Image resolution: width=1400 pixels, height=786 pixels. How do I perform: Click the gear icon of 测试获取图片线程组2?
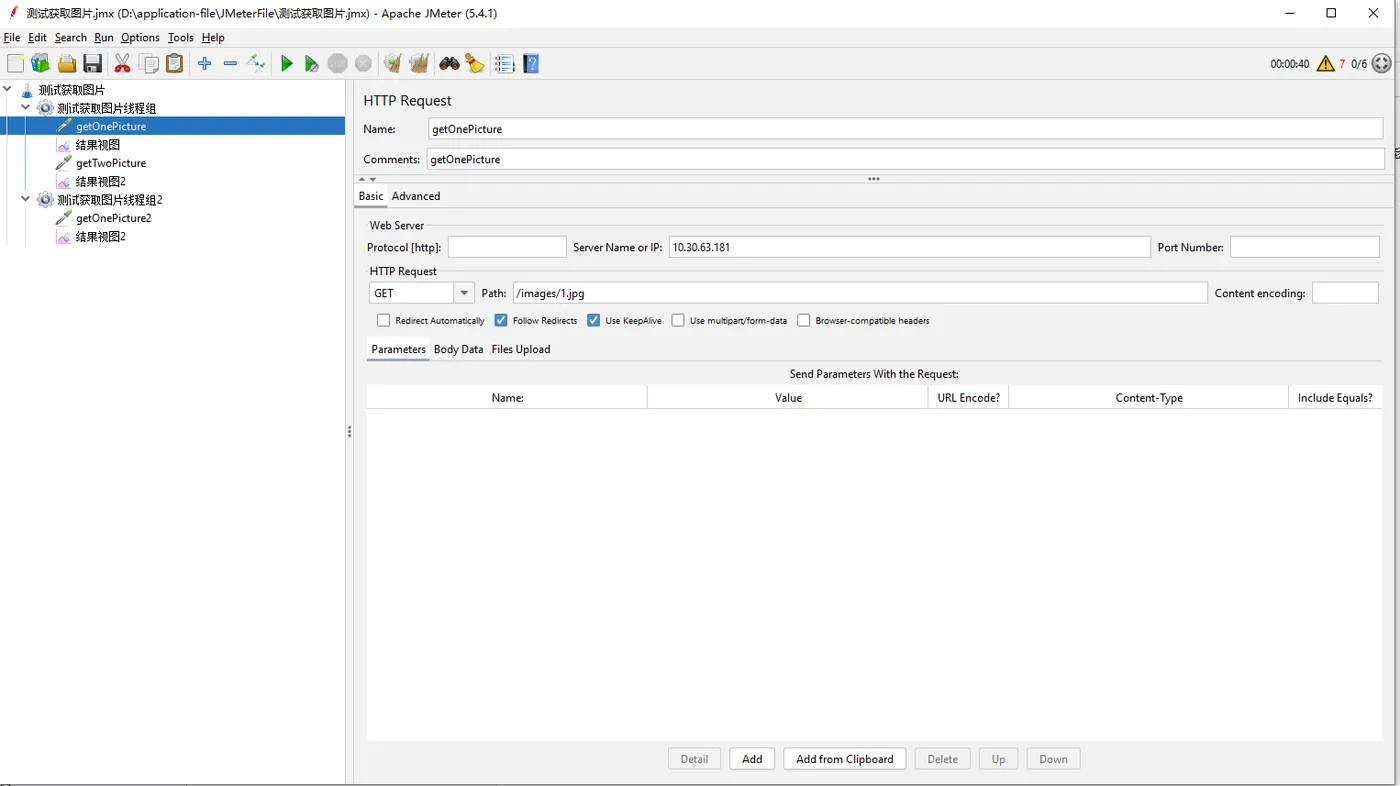point(45,200)
